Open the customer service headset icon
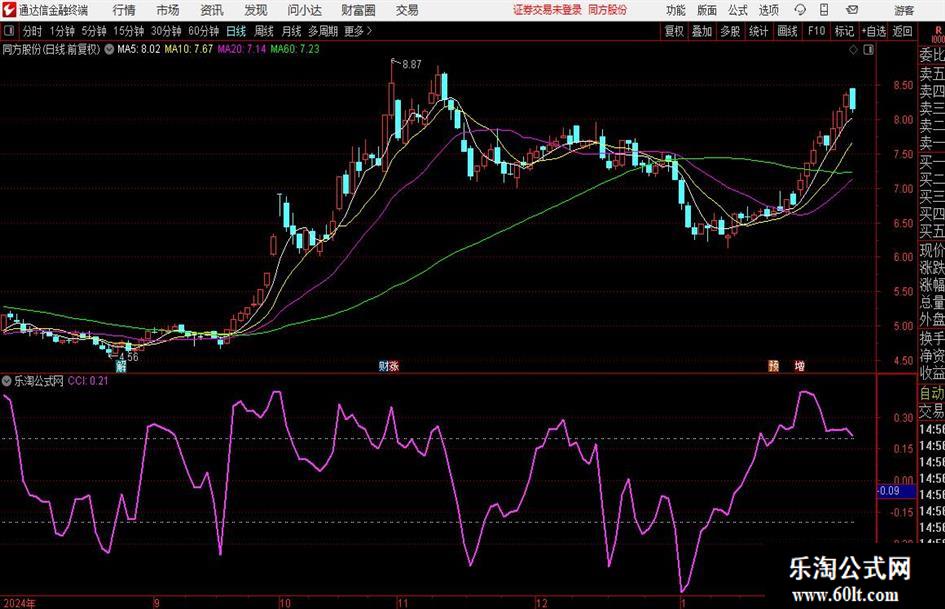Screen dimensions: 945x609 pyautogui.click(x=800, y=10)
